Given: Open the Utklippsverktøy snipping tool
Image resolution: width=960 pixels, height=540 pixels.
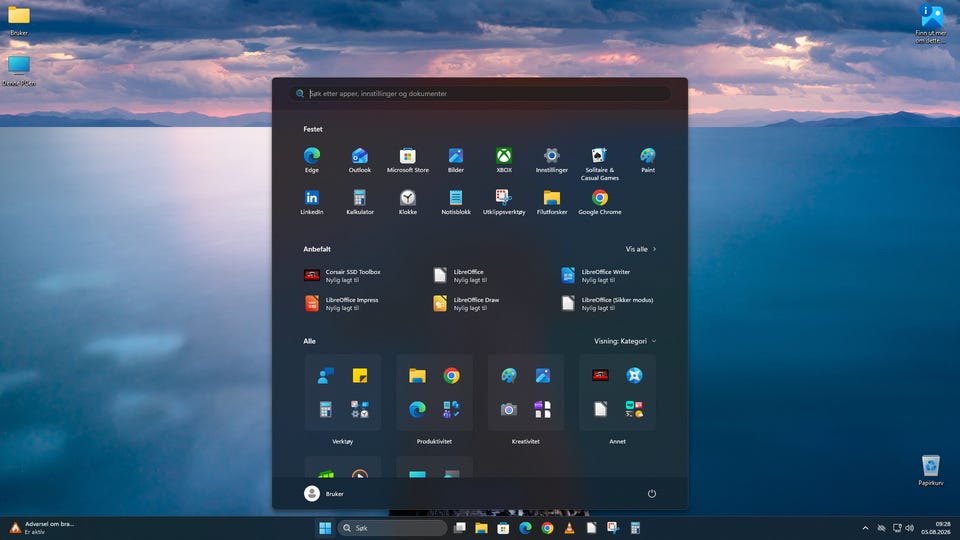Looking at the screenshot, I should click(504, 202).
